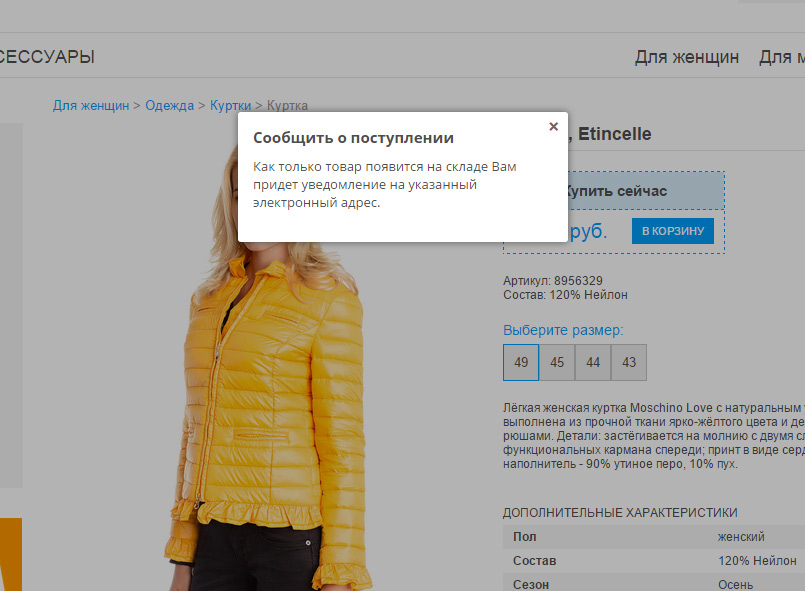805x591 pixels.
Task: Add the jacket with В КОРЗИНУ button
Action: (x=672, y=232)
